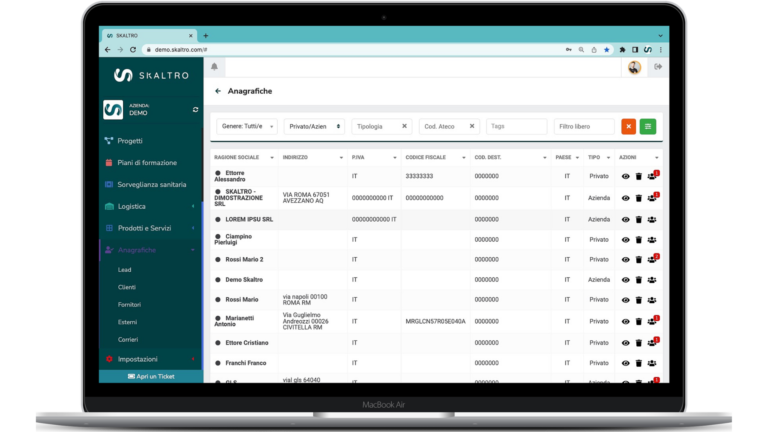This screenshot has height=432, width=768.
Task: View details of Rossi Mario 2
Action: tap(625, 260)
